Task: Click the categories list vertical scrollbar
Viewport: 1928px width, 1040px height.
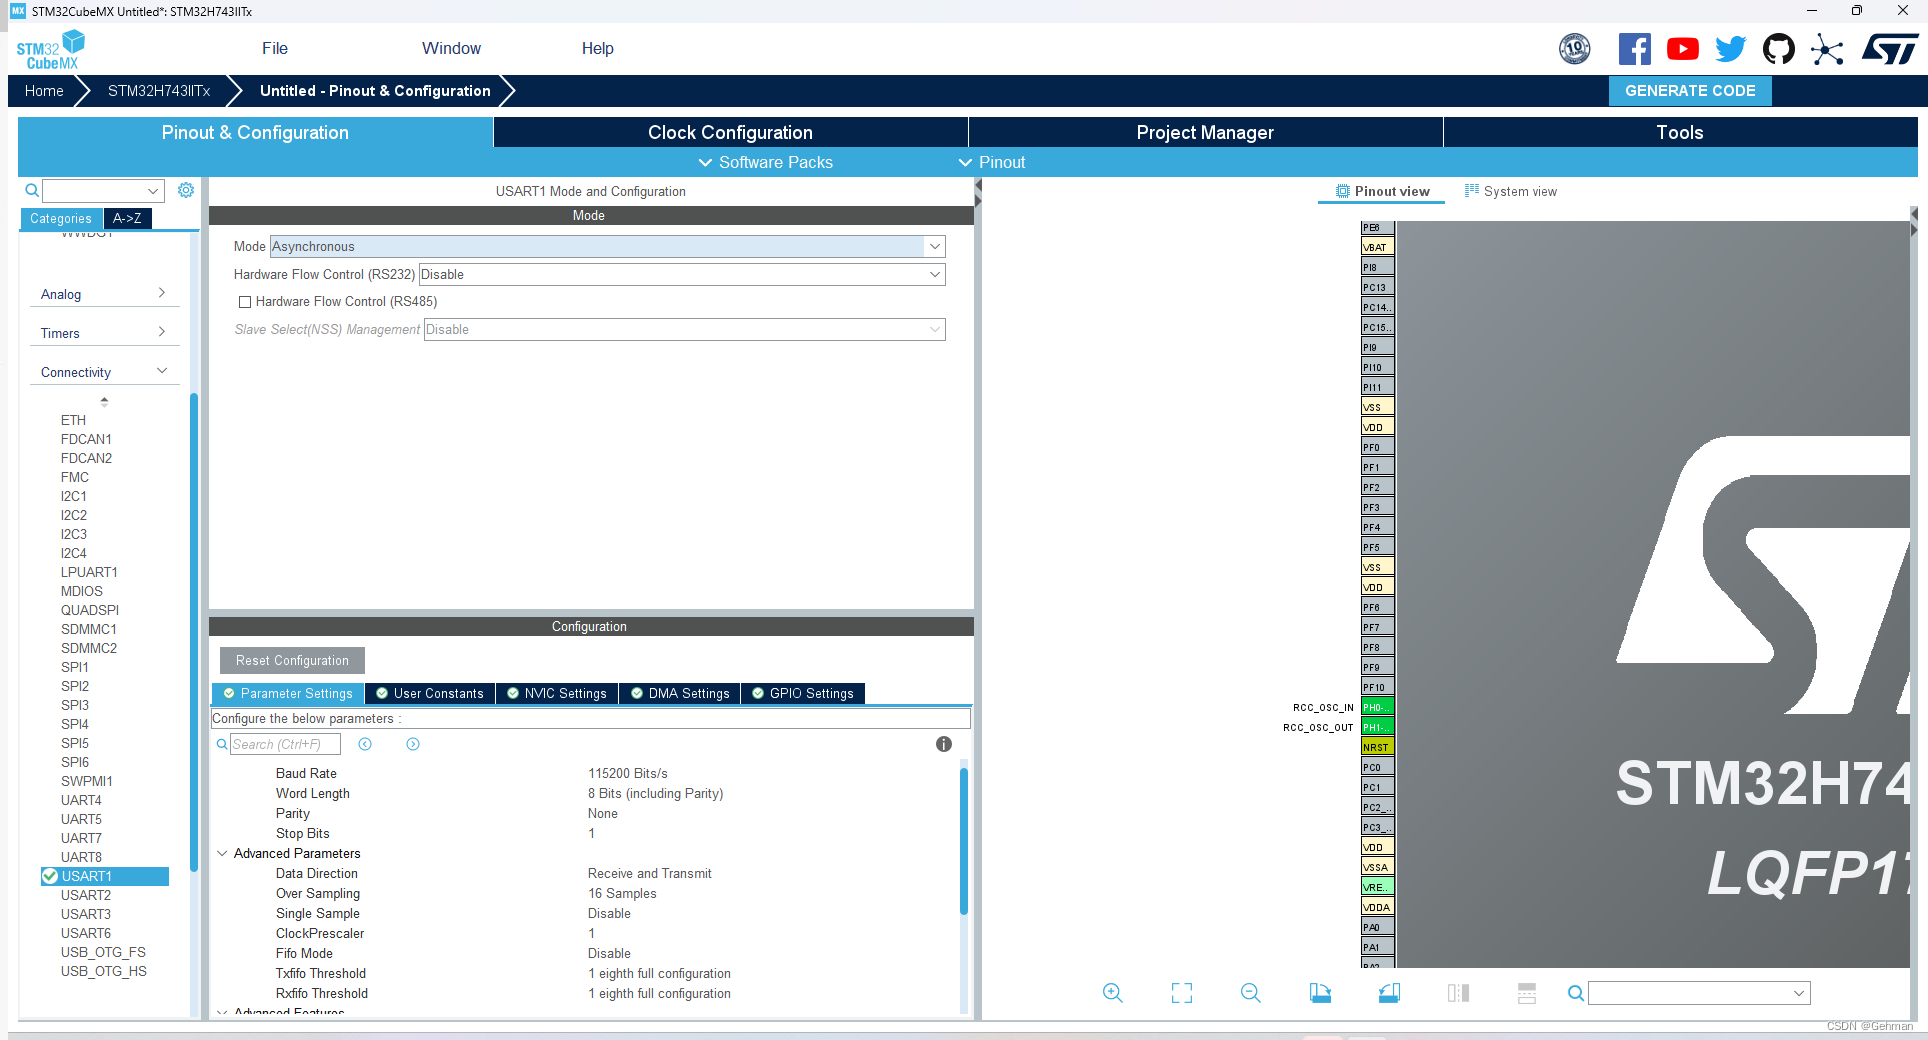Action: point(194,632)
